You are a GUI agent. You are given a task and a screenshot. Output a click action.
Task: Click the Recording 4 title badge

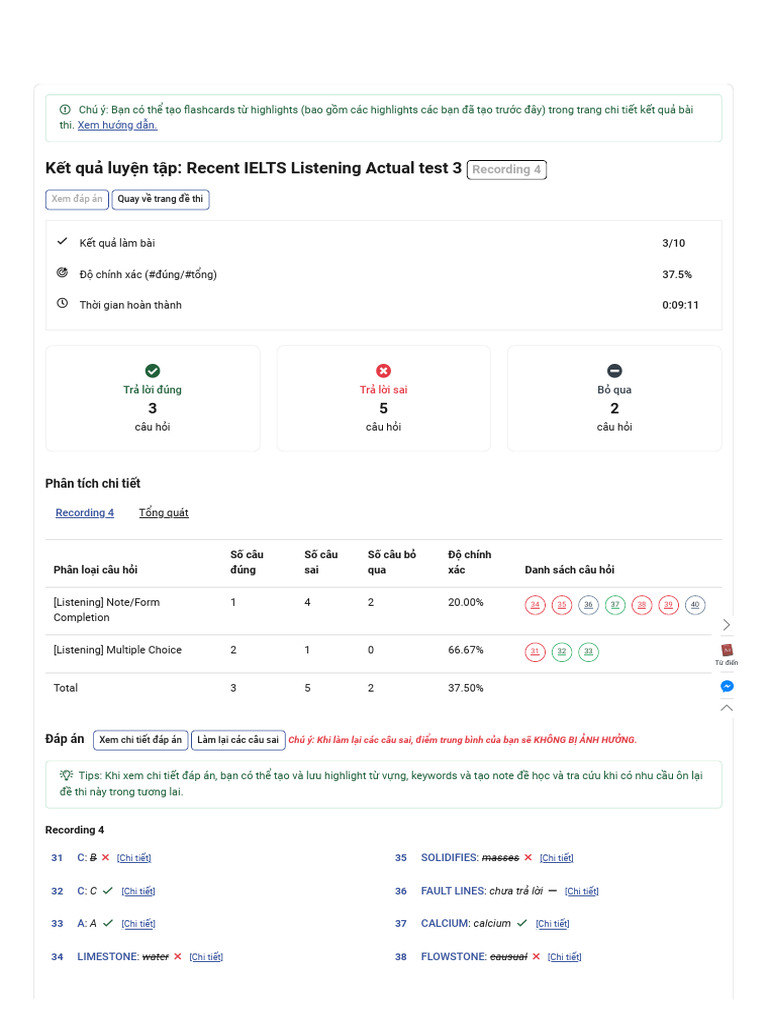point(506,170)
